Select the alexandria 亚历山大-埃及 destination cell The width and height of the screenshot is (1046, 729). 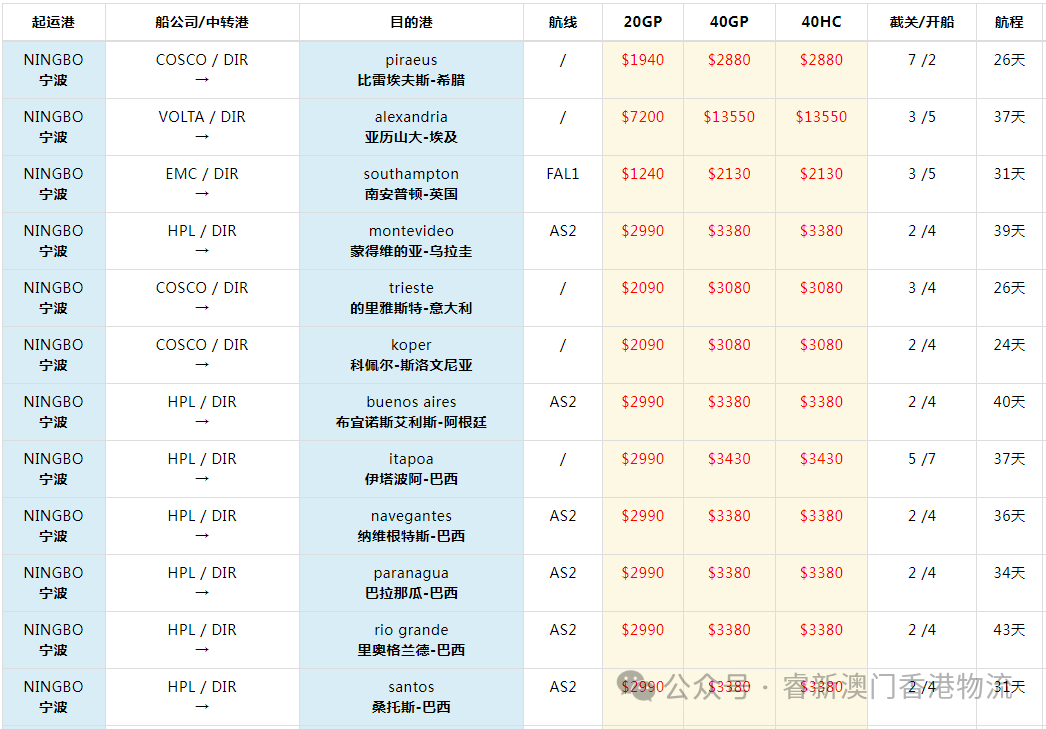tap(411, 127)
